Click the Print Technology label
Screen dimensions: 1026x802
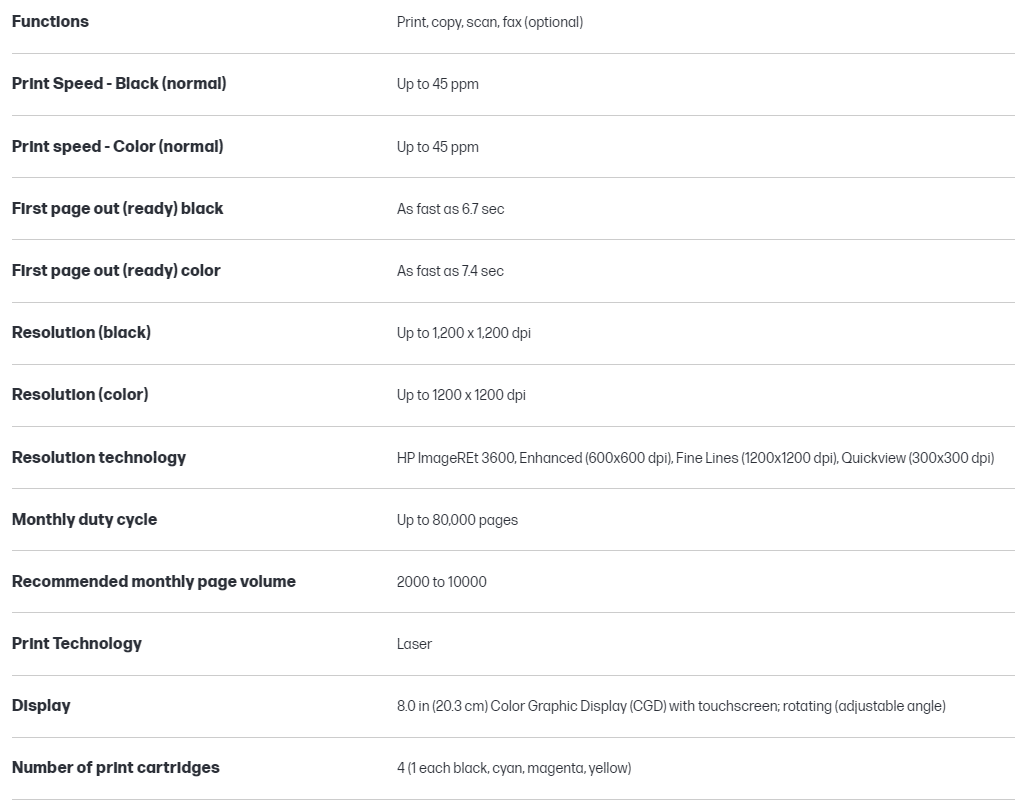(77, 644)
